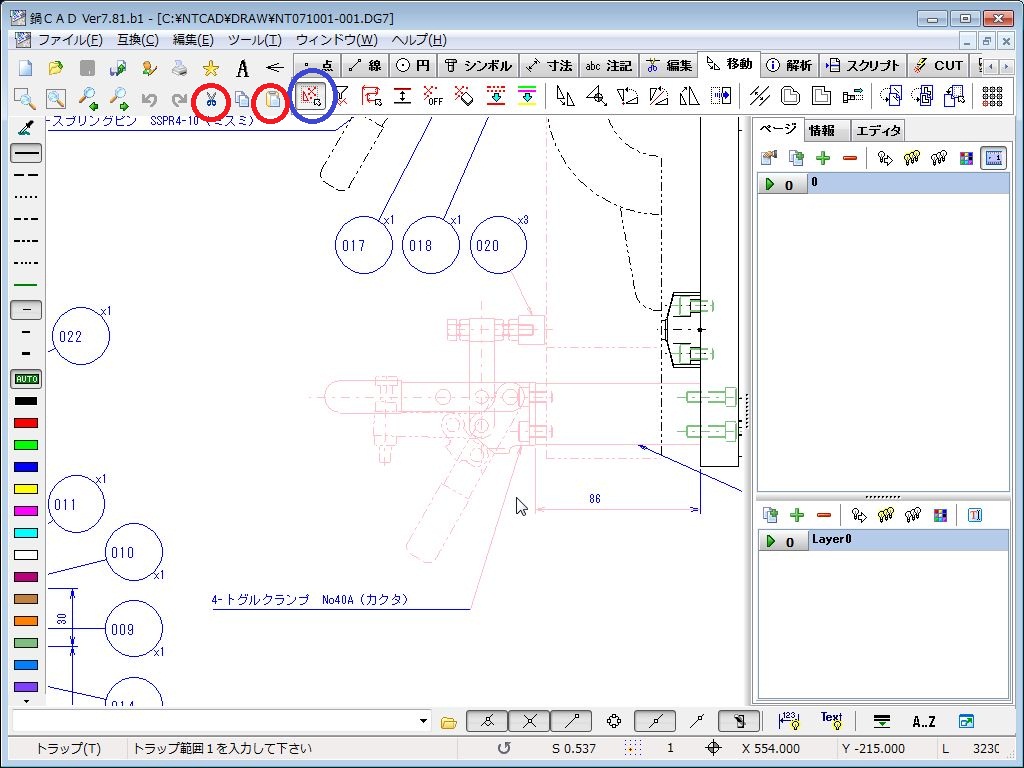Open the エディタ panel tab
This screenshot has width=1024, height=768.
pos(878,131)
